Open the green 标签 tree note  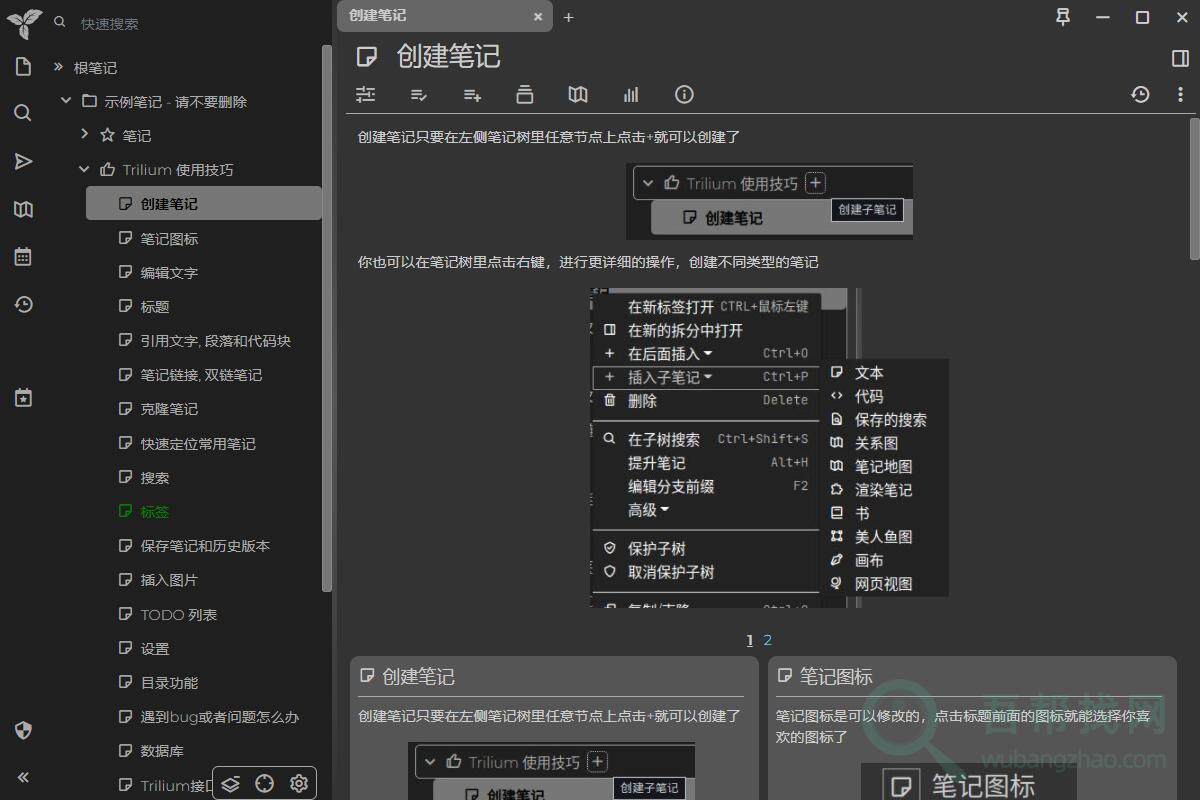click(155, 511)
